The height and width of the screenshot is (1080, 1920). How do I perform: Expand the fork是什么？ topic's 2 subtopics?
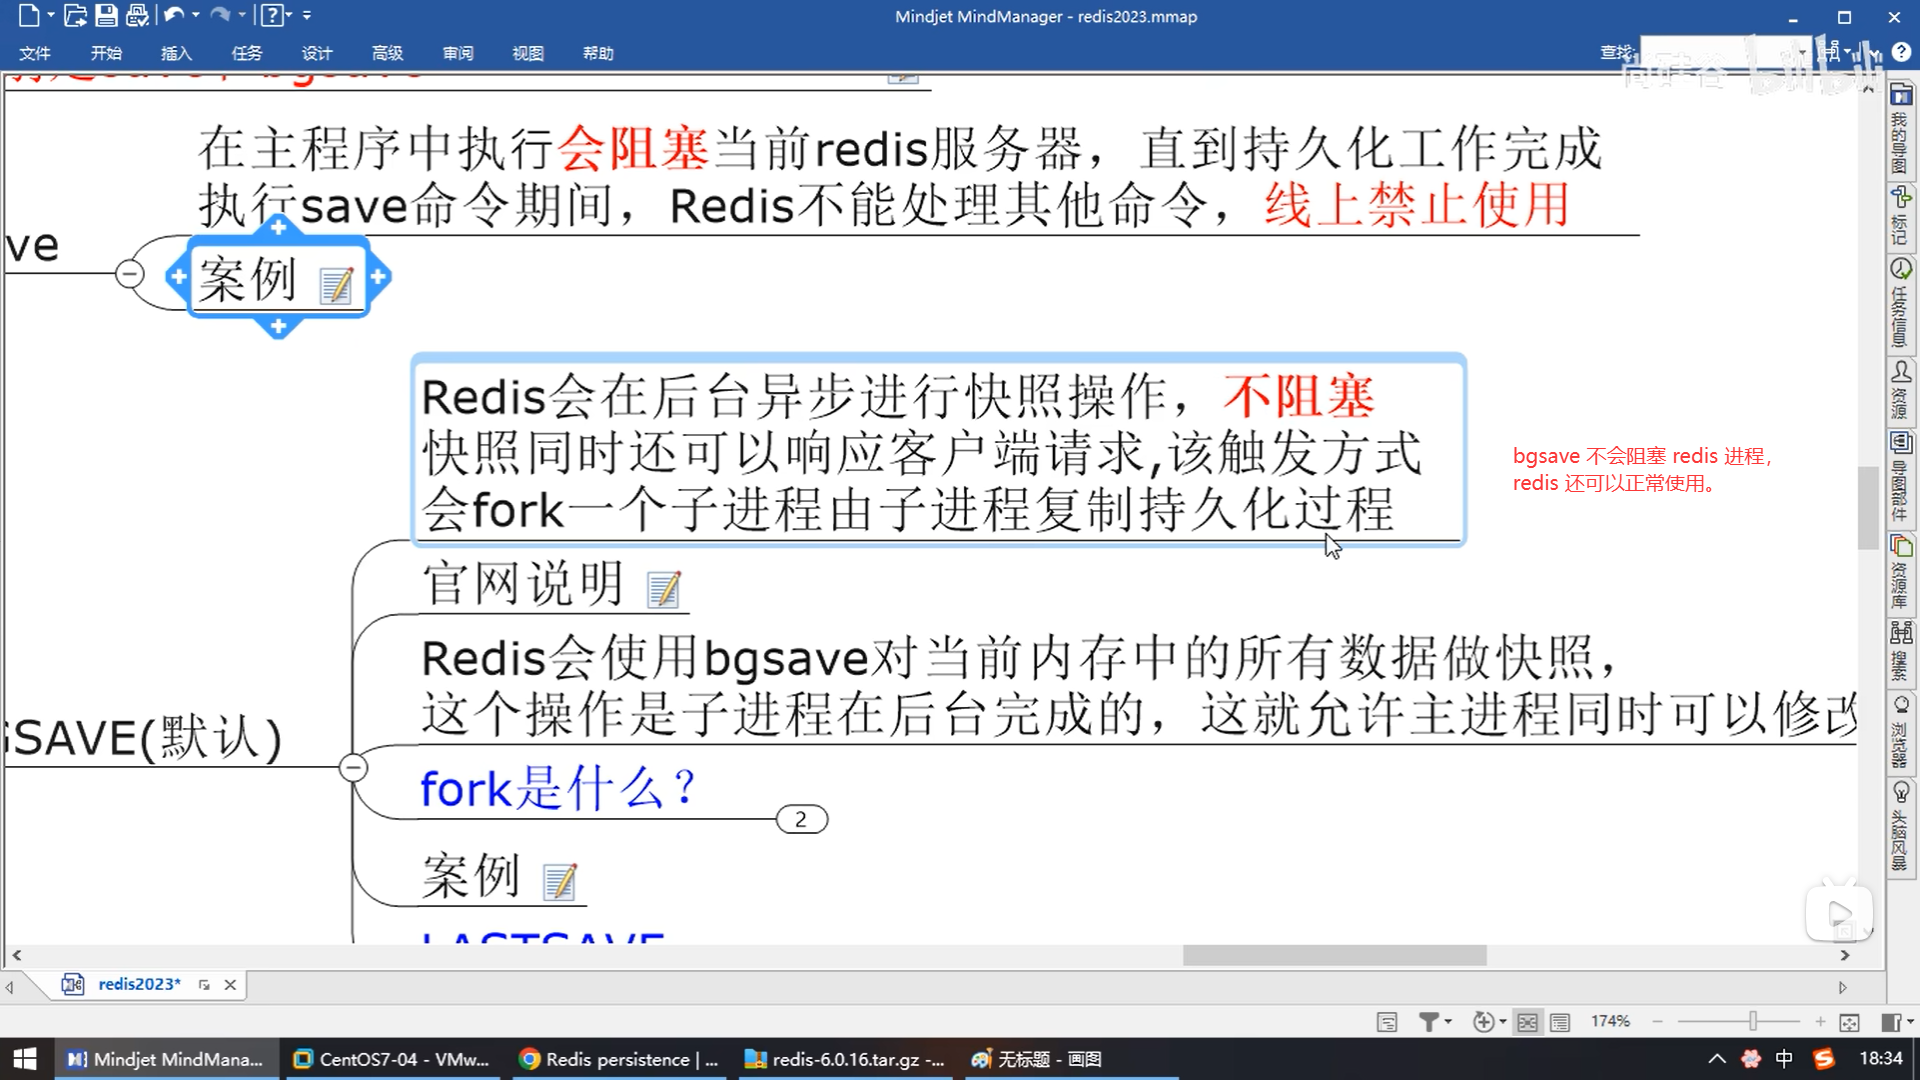[x=801, y=820]
